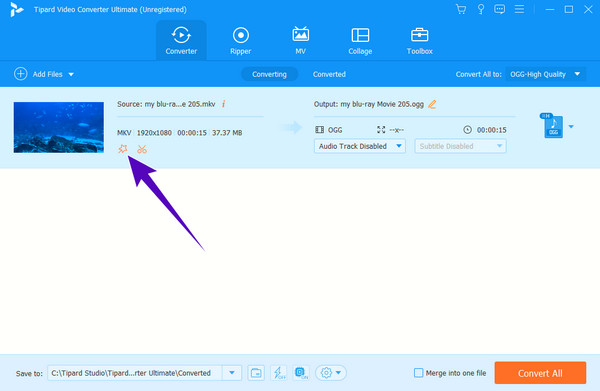Open the Subtitle Disabled dropdown
This screenshot has height=391, width=600.
tap(460, 146)
